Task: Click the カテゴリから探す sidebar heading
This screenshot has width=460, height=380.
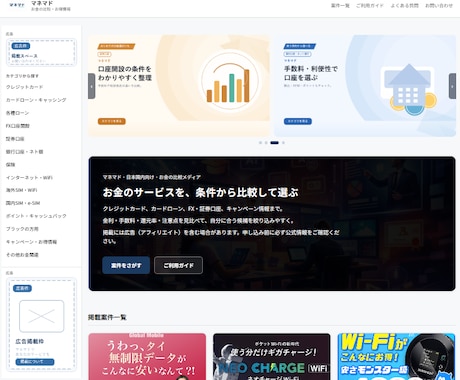Action: click(22, 76)
